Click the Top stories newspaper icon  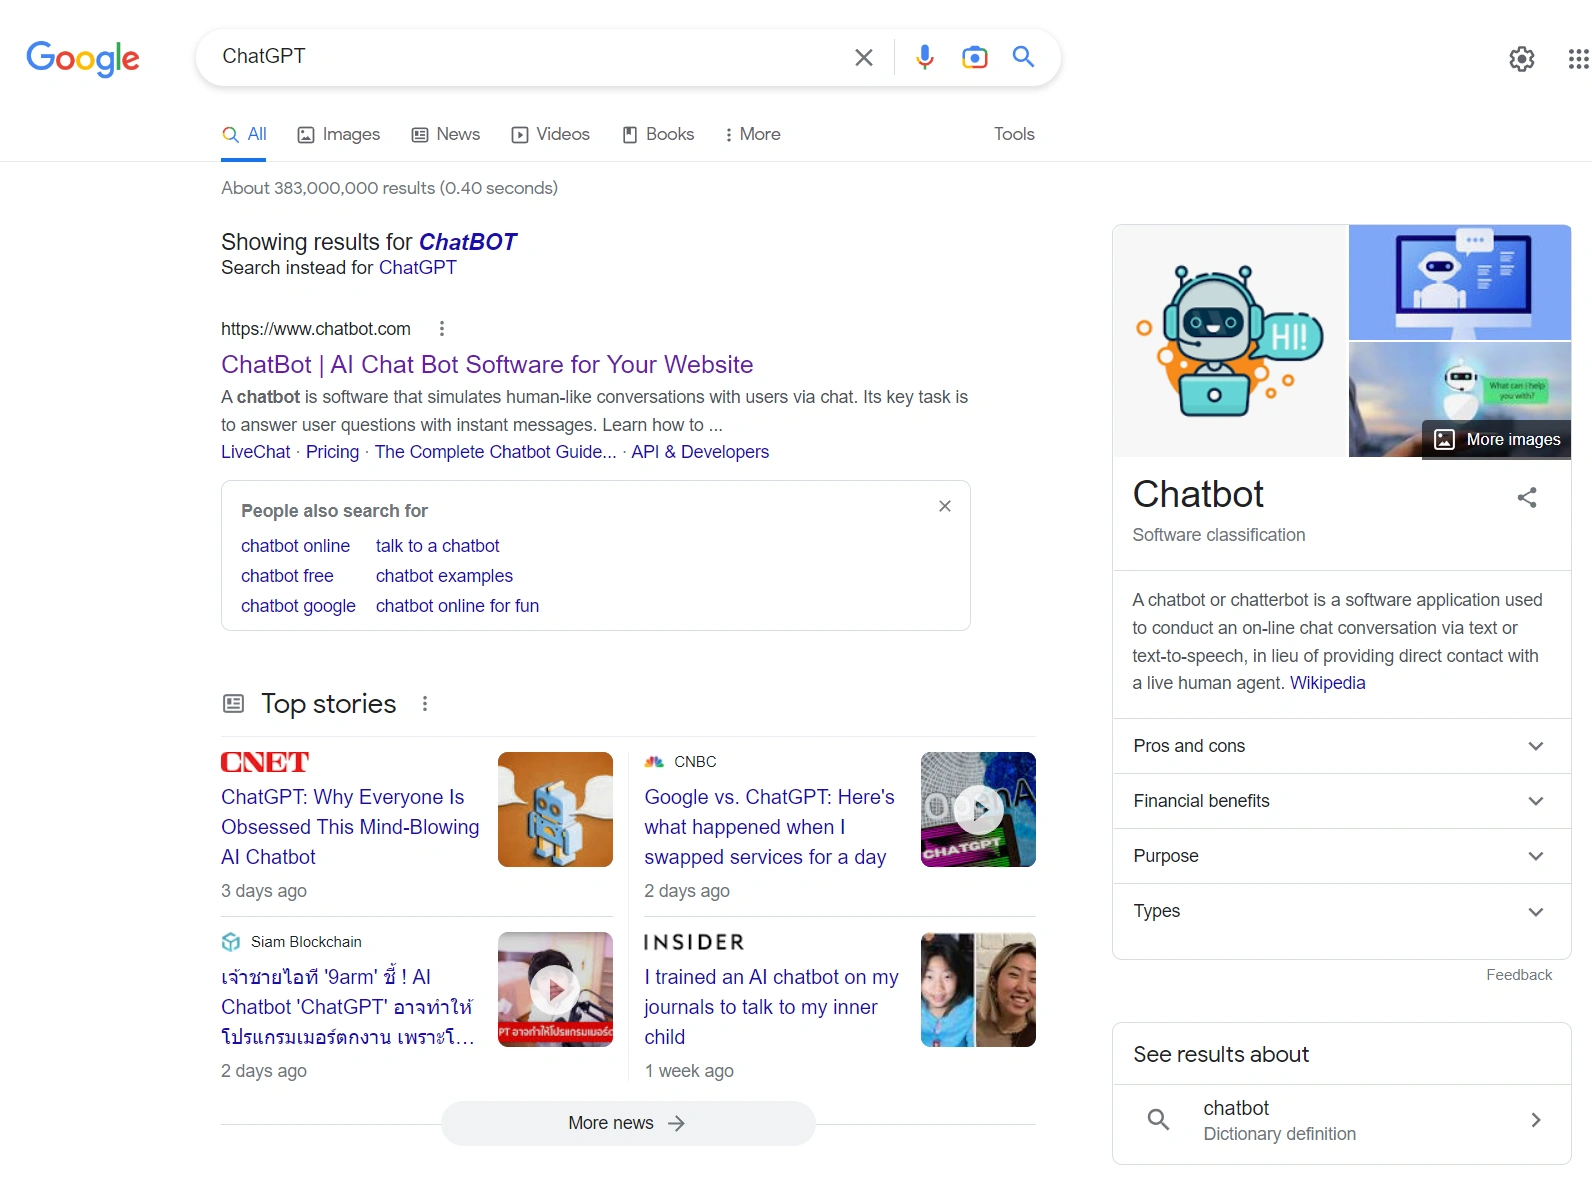pyautogui.click(x=233, y=704)
